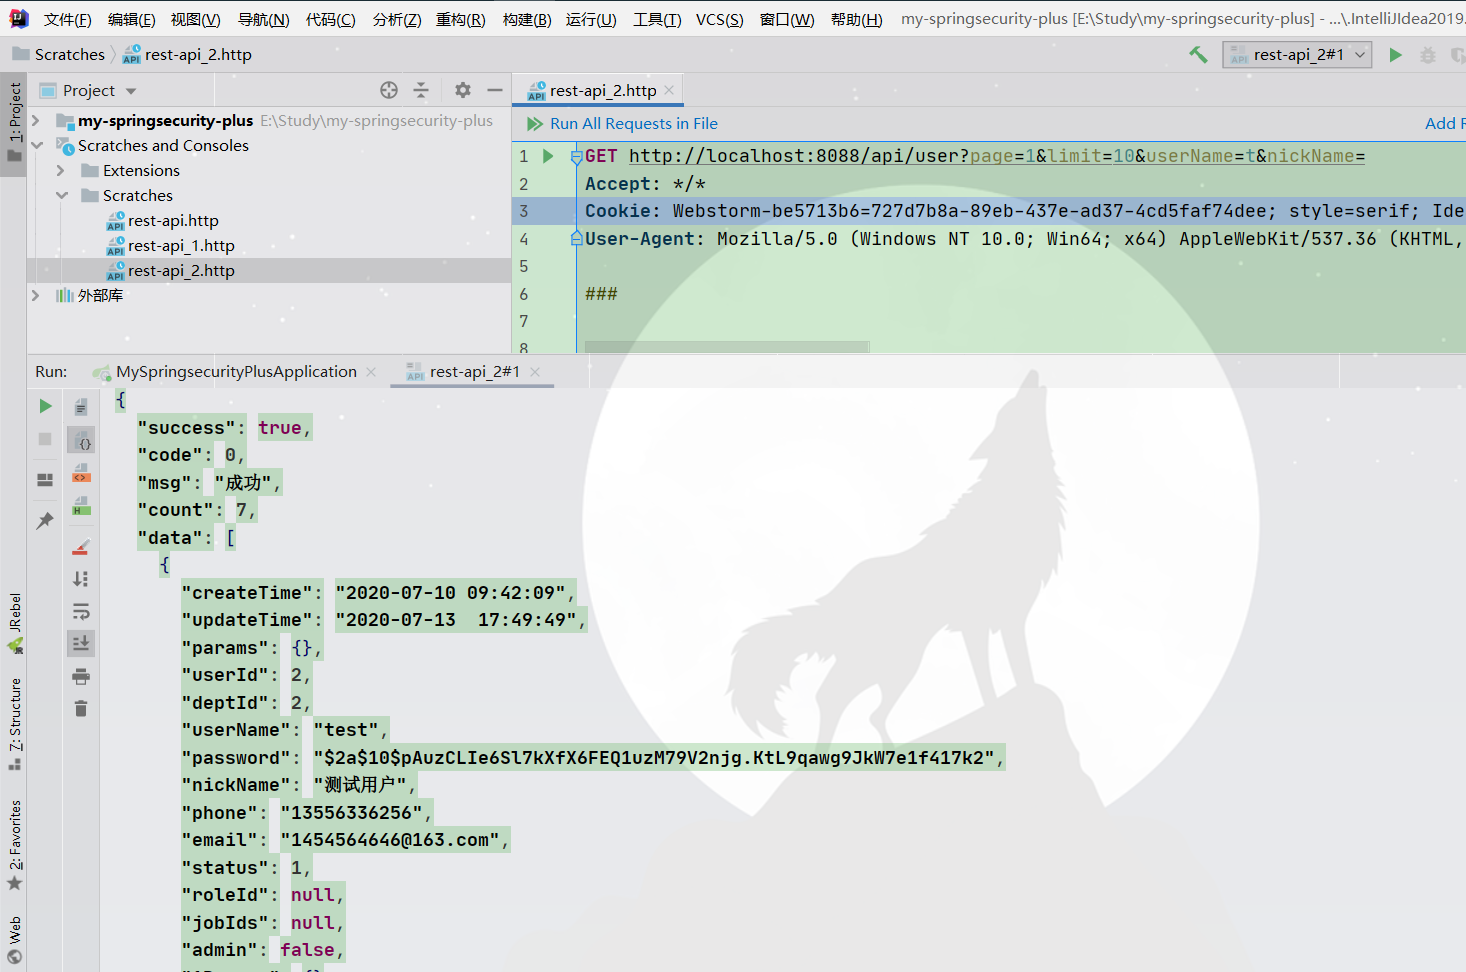Viewport: 1466px width, 972px height.
Task: Click the Pin Tab icon in Run panel
Action: tap(45, 520)
